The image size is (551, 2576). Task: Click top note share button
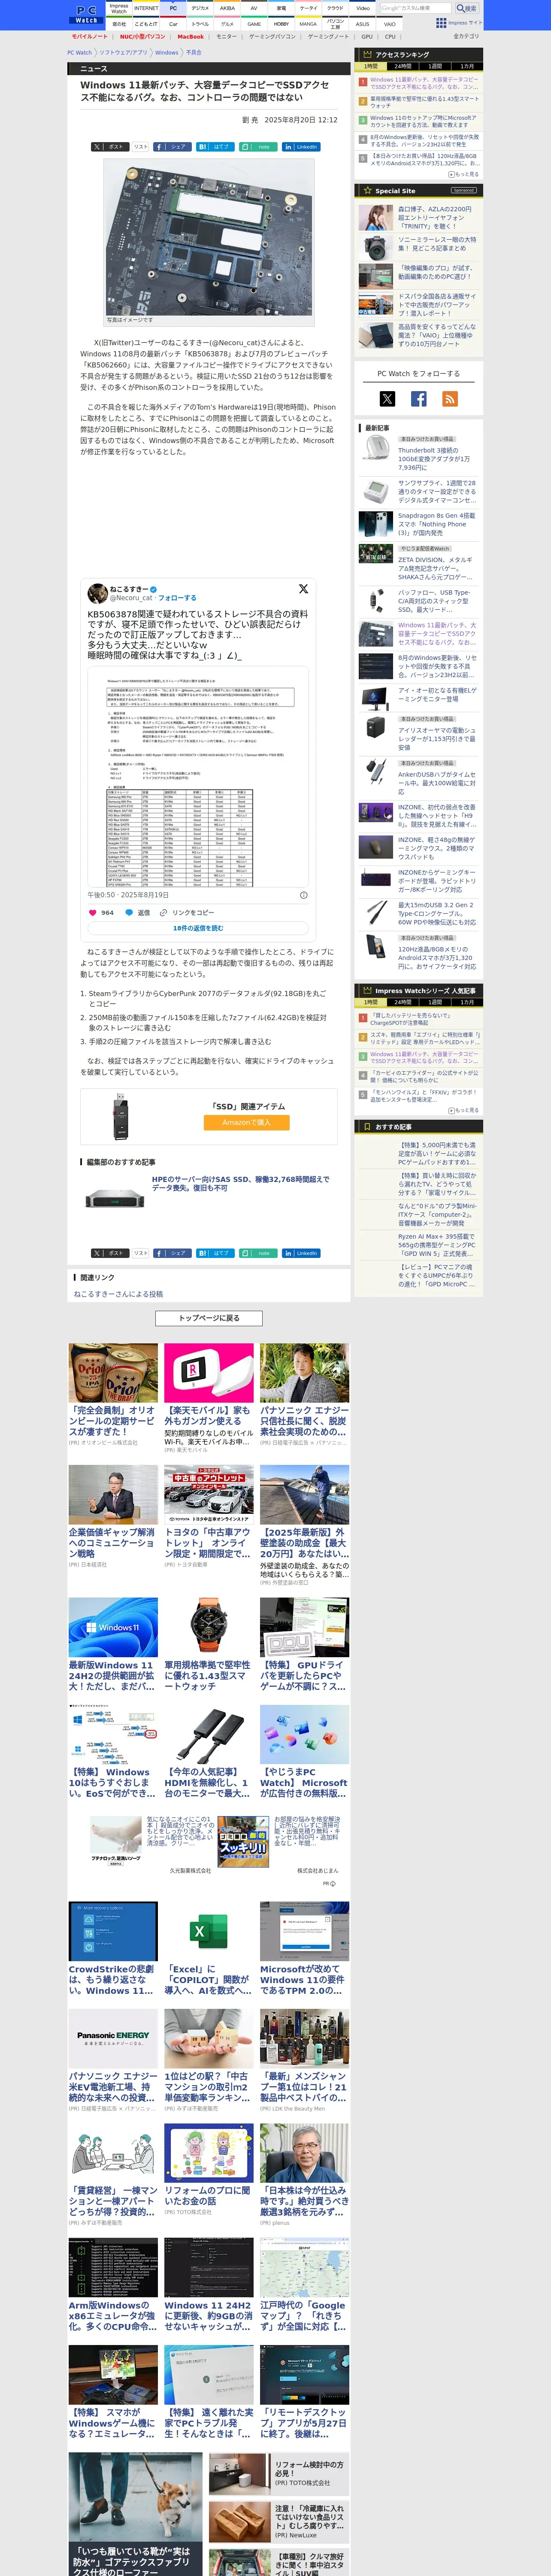pyautogui.click(x=257, y=146)
